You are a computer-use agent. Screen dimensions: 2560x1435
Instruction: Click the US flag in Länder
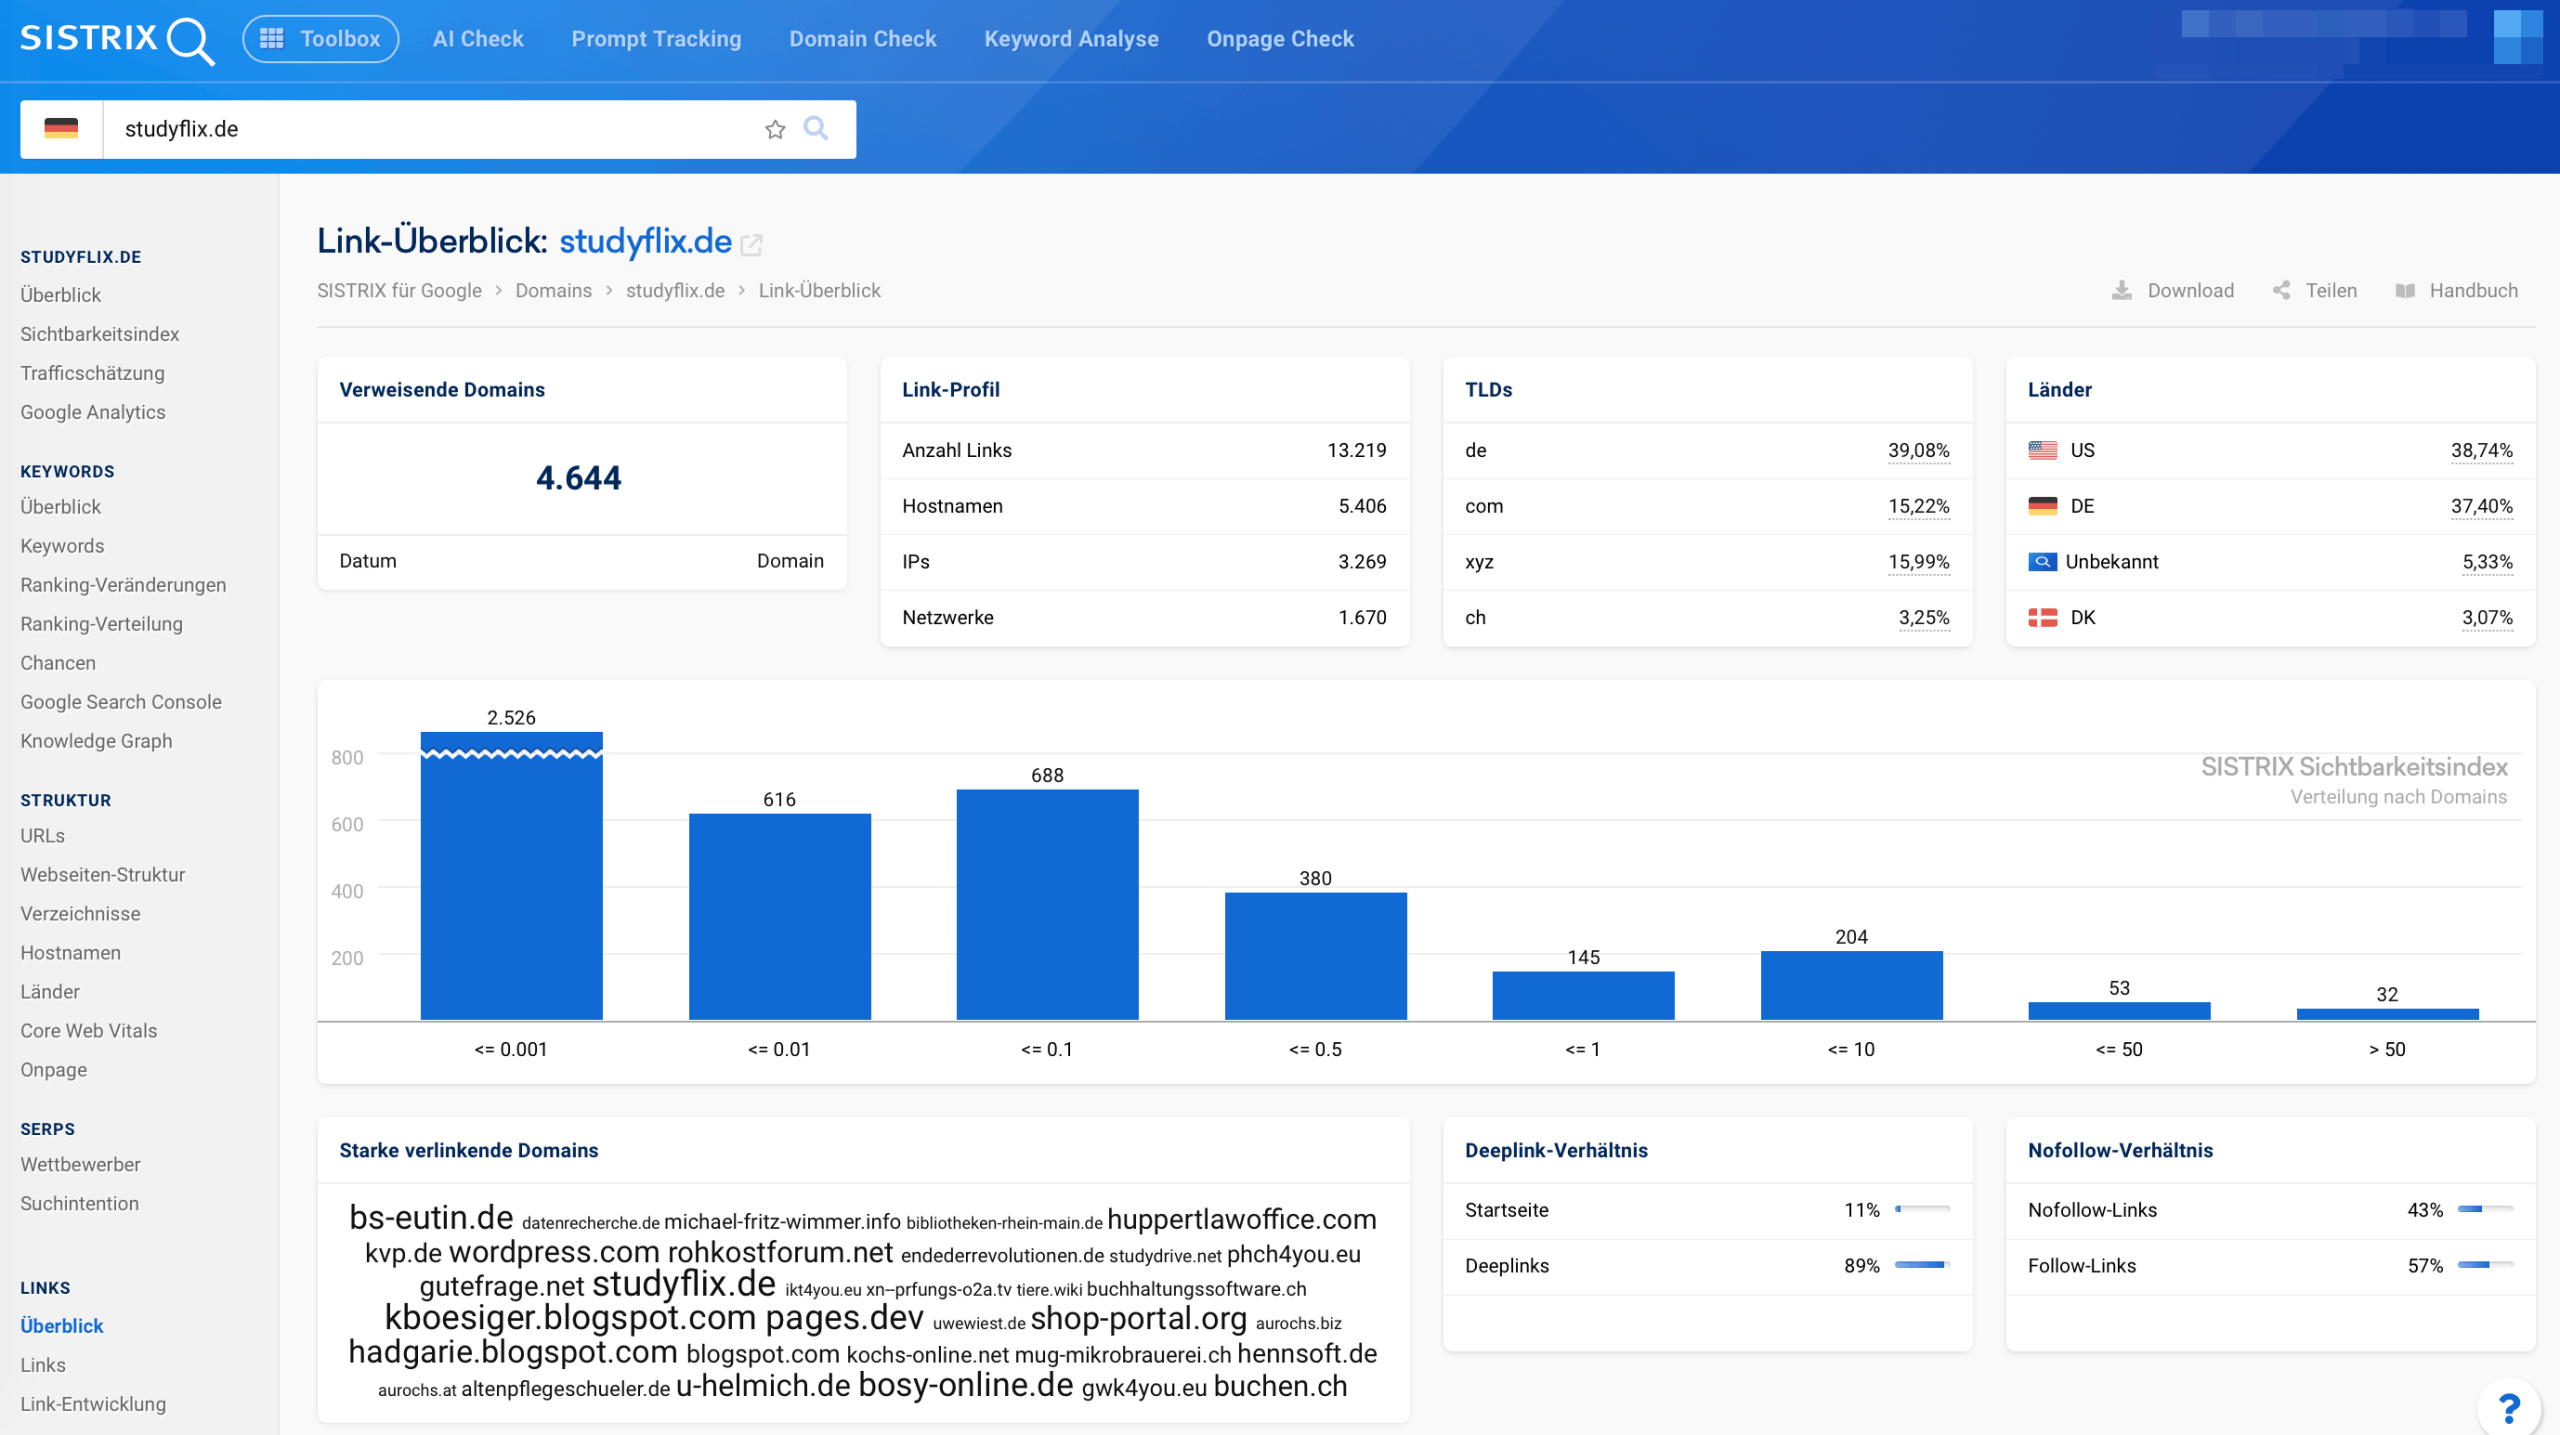click(2042, 450)
